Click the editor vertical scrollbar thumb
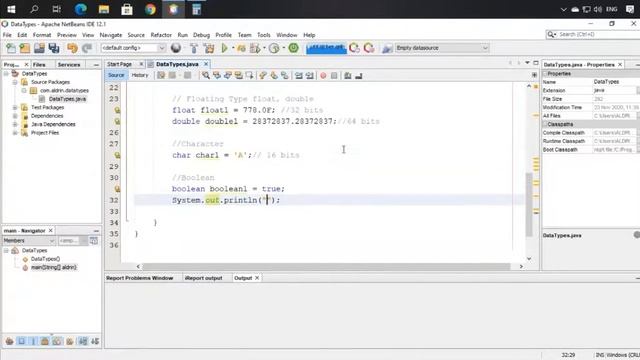 click(x=529, y=204)
